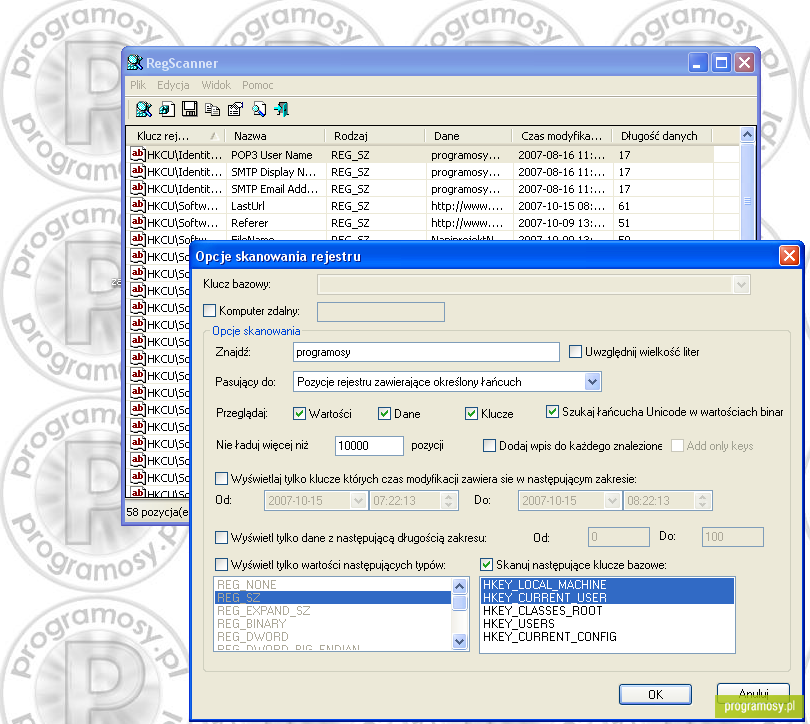This screenshot has height=724, width=810.
Task: Click the ab icon of SMTP Email Add... row
Action: tap(137, 188)
